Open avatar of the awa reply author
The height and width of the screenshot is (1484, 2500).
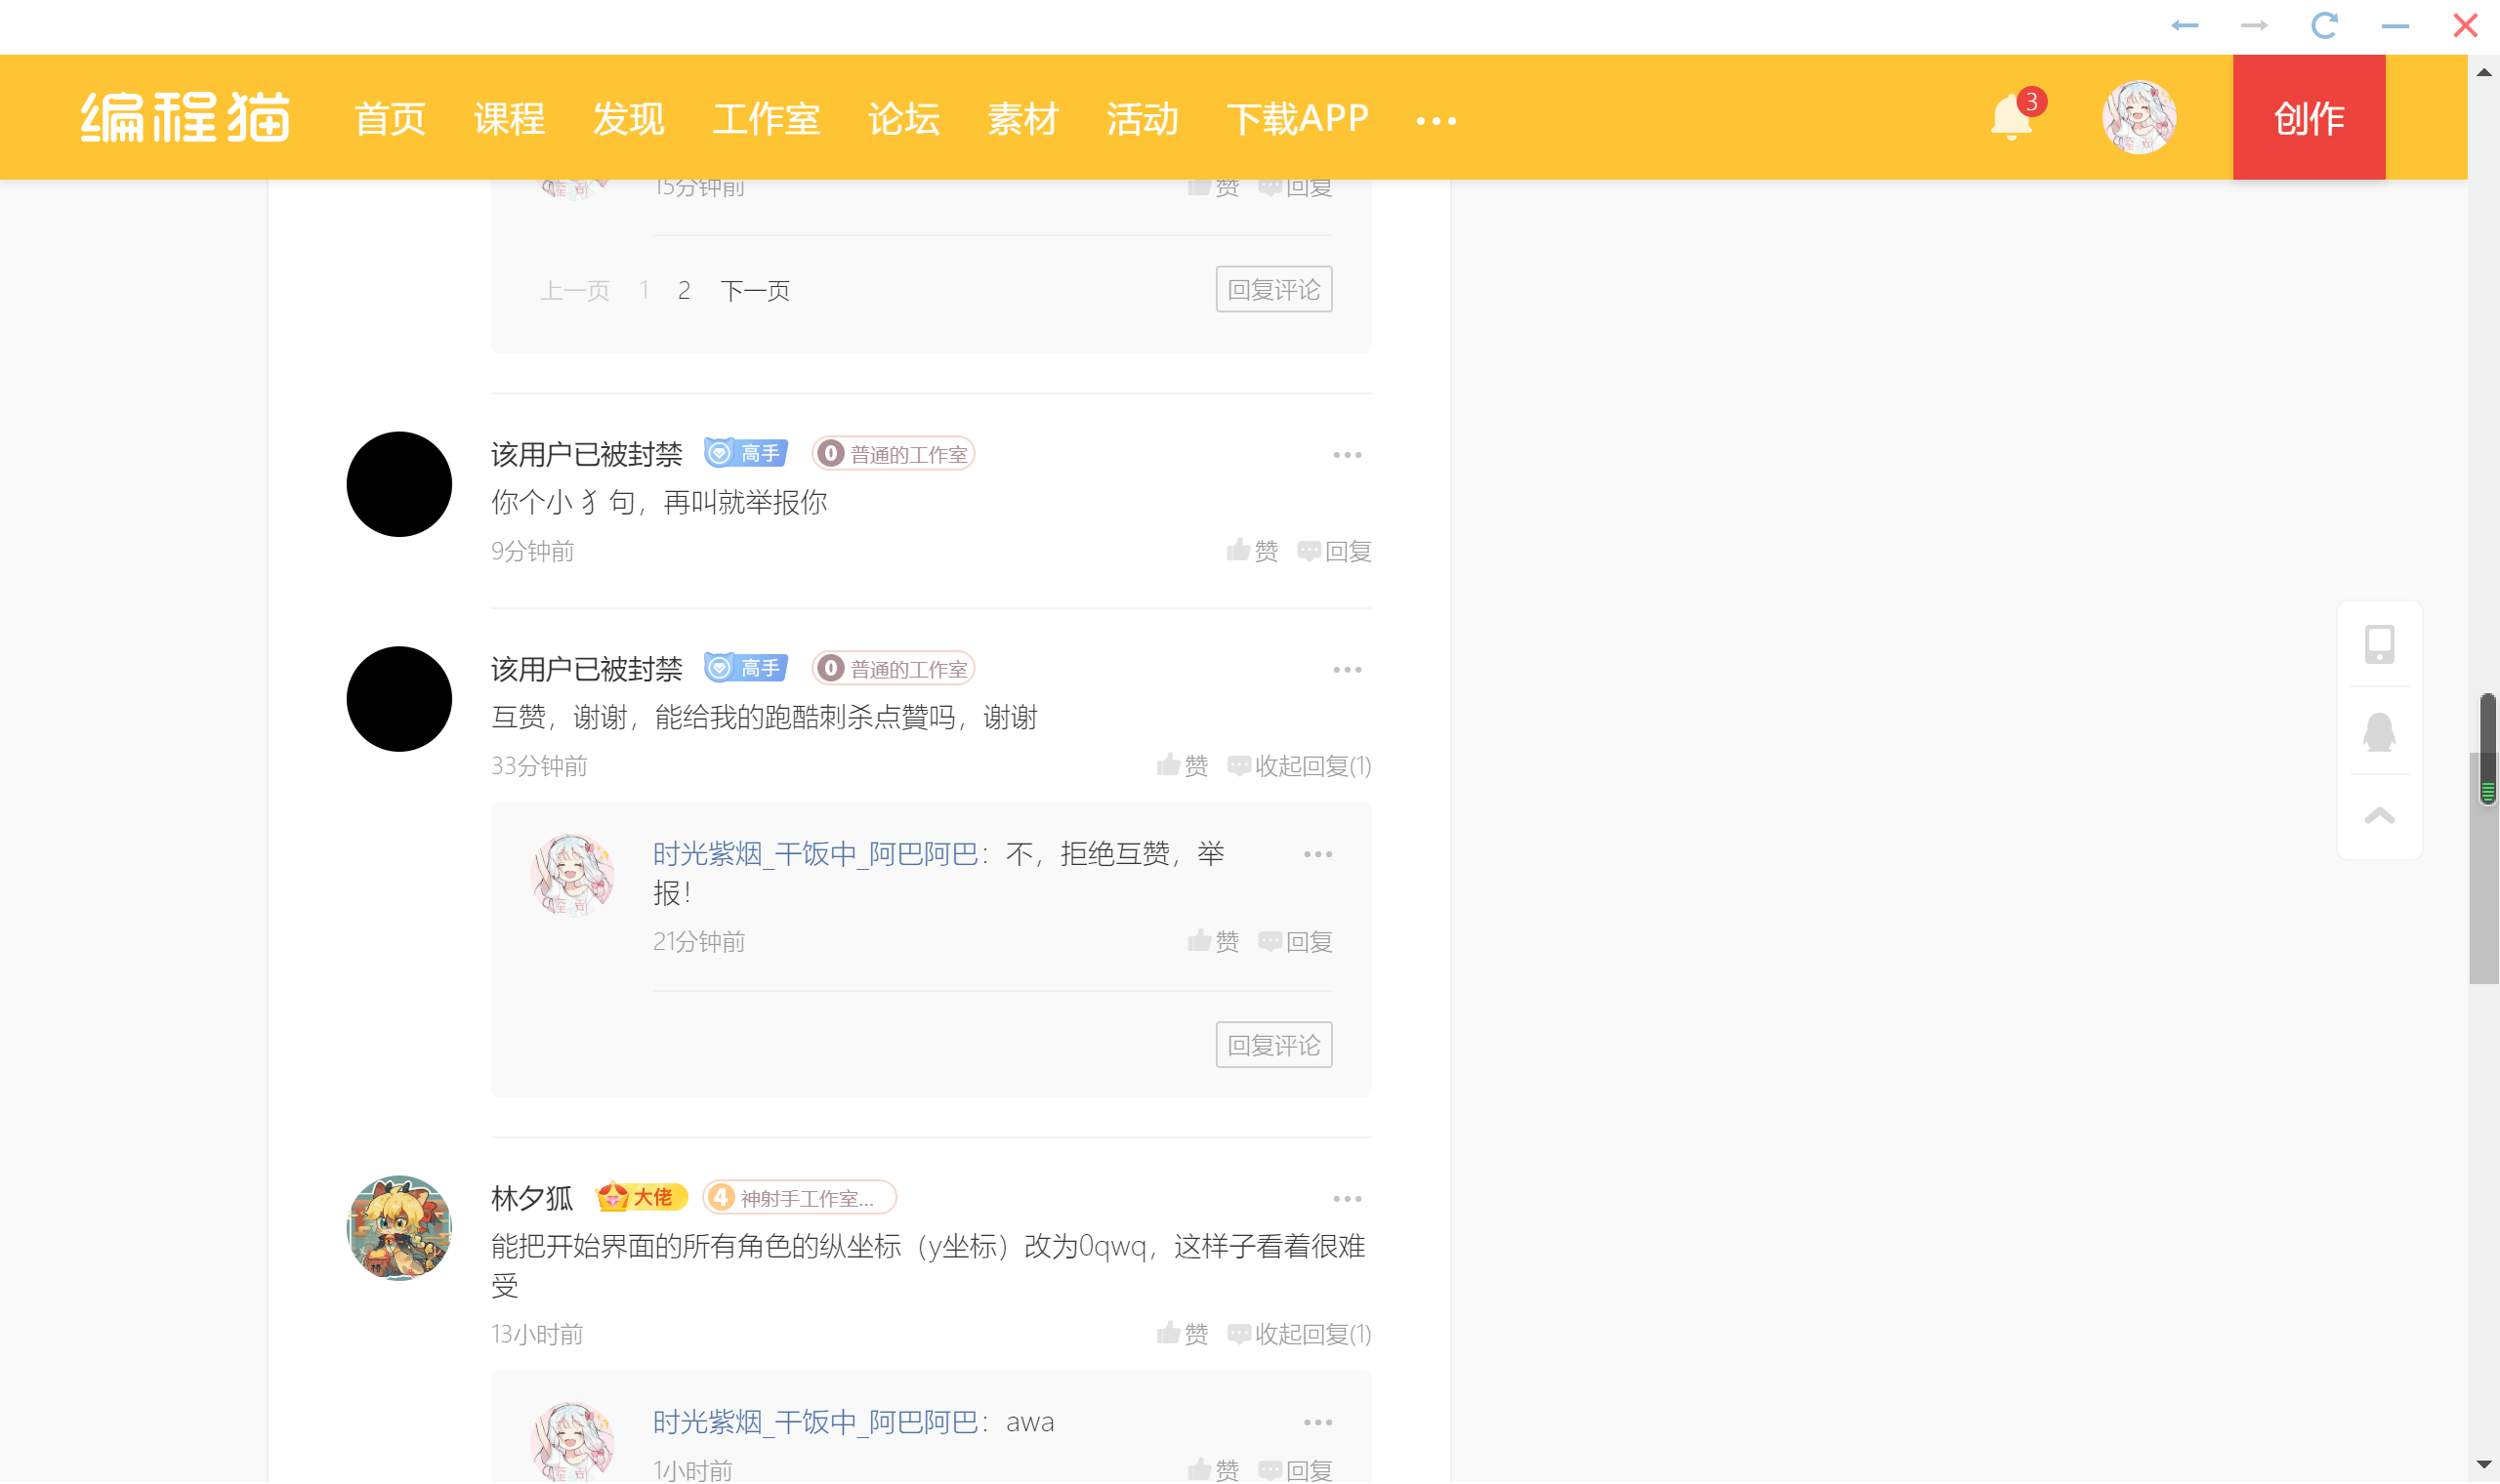pos(572,1443)
